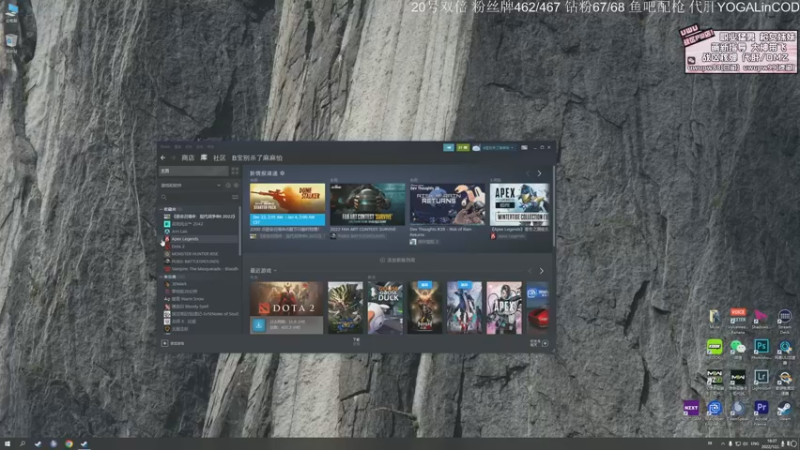The height and width of the screenshot is (450, 800).
Task: Open the Monster Hunter Rise game tile
Action: coord(345,308)
